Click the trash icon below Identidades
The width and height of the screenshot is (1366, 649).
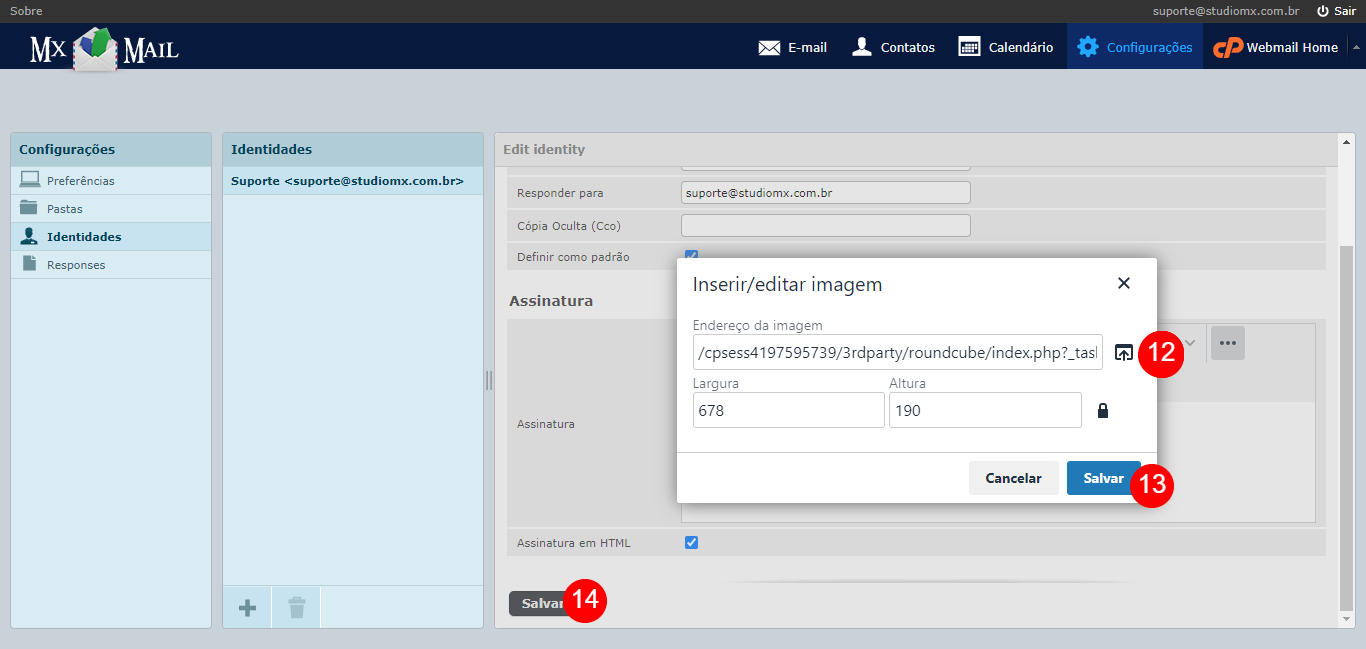pos(296,606)
